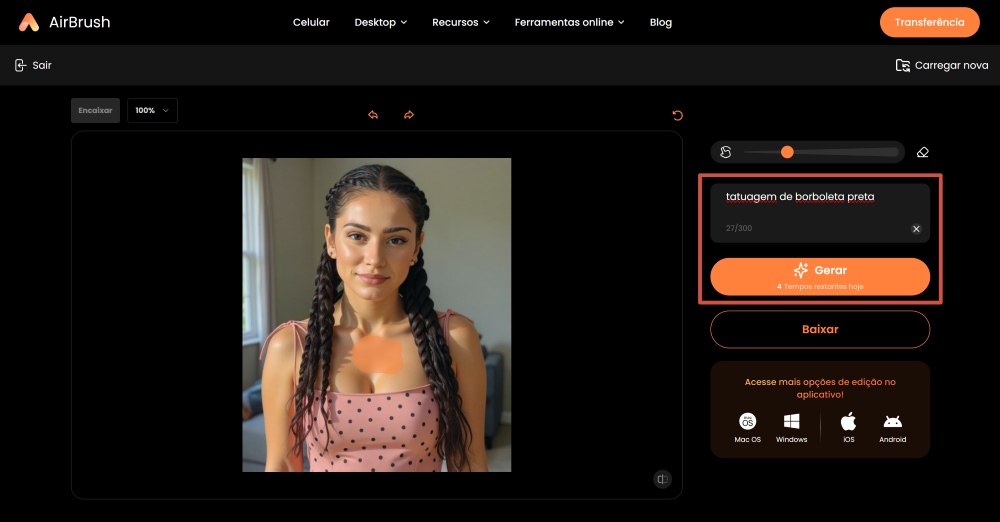Click the redo arrow above canvas
Image resolution: width=1000 pixels, height=522 pixels.
(x=409, y=115)
